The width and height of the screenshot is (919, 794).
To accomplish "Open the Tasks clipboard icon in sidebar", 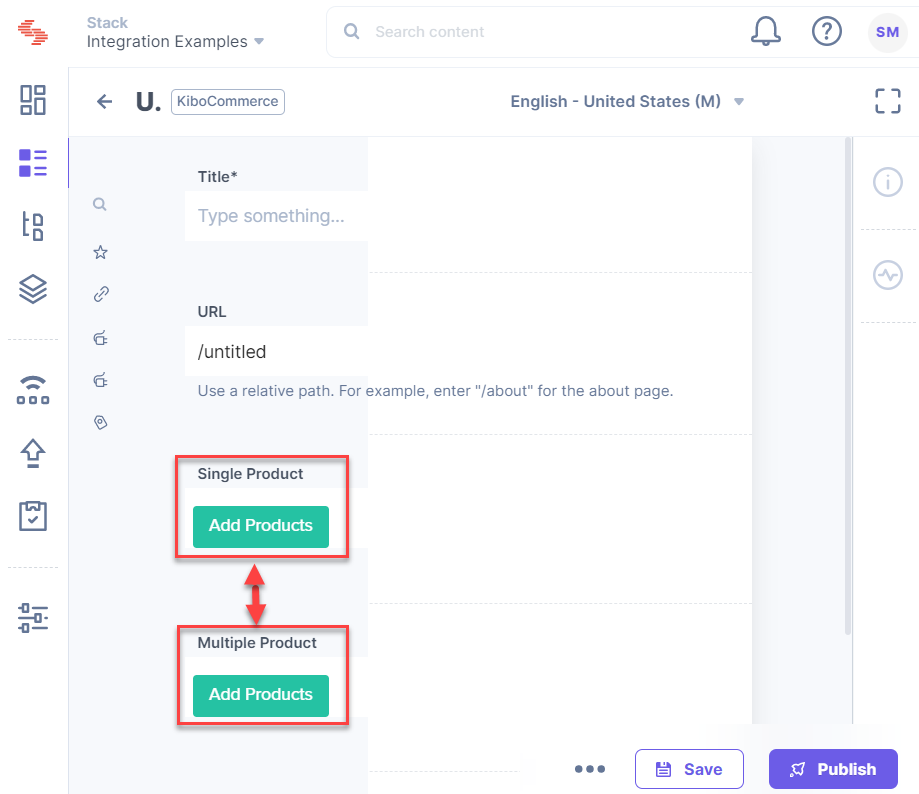I will [32, 516].
